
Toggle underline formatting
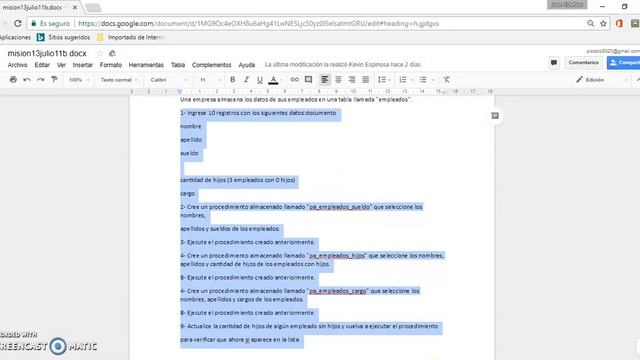click(x=260, y=80)
